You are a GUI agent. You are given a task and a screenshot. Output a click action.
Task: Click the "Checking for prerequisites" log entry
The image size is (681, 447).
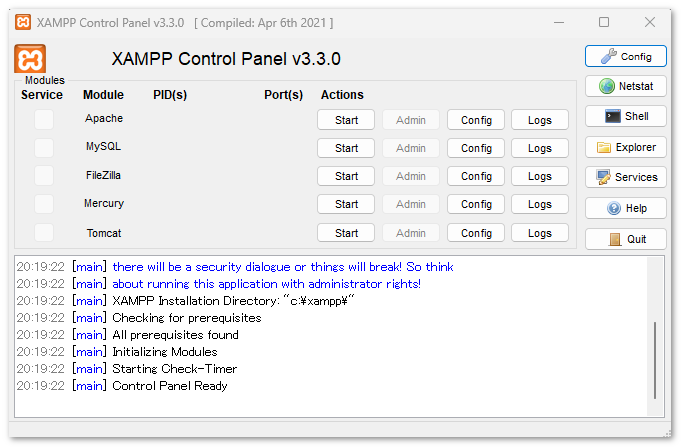pyautogui.click(x=139, y=318)
